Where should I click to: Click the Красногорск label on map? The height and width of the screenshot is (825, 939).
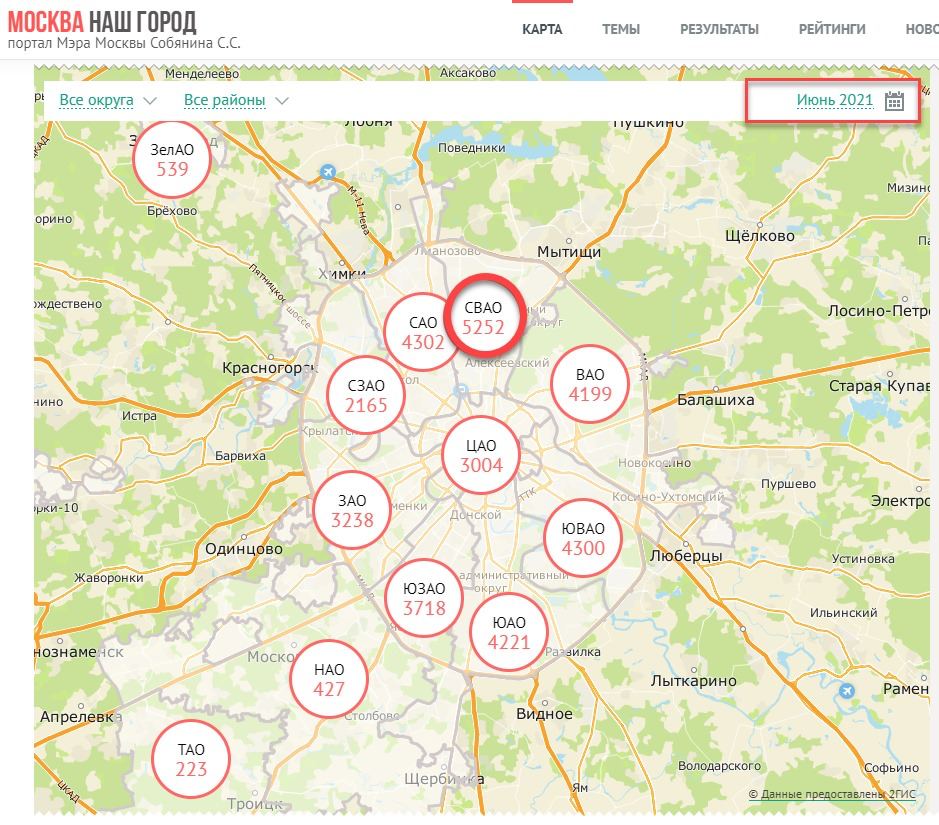point(269,368)
